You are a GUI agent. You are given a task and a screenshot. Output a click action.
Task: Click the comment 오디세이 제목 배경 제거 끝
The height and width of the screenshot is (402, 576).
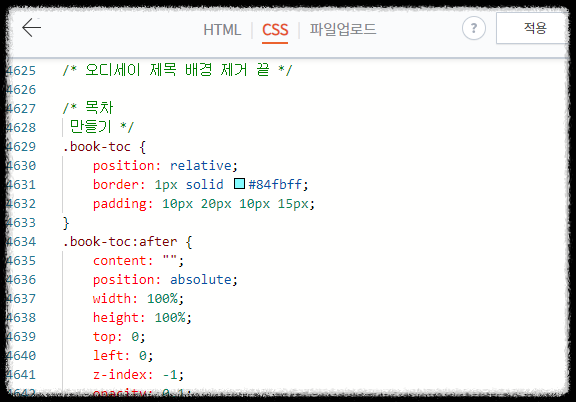(x=177, y=70)
